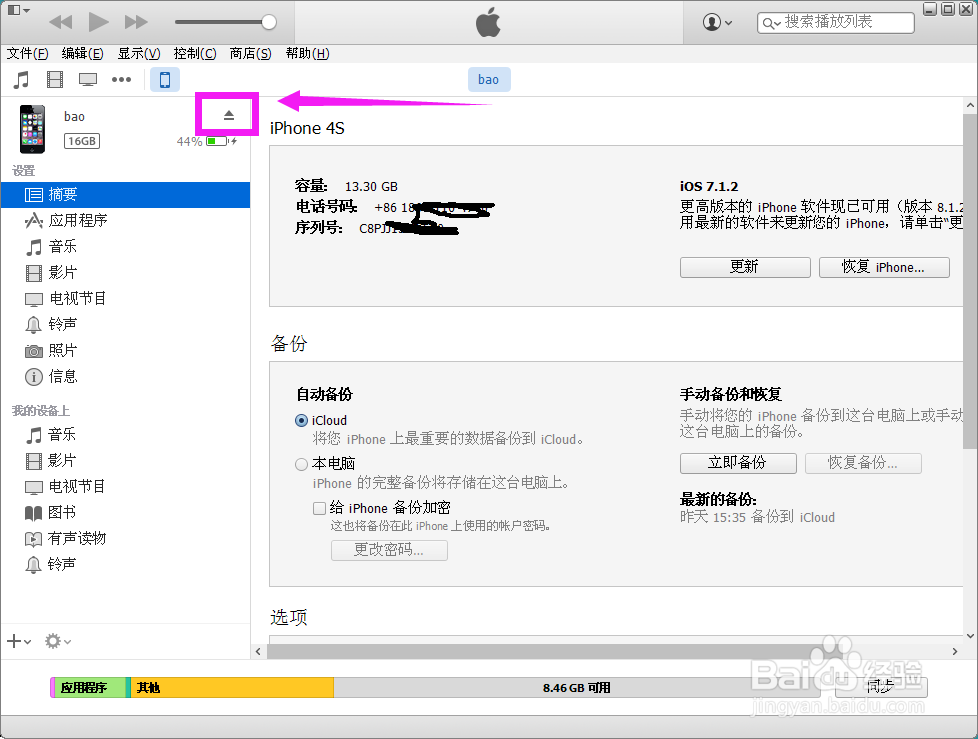Click the fast-forward button
This screenshot has width=978, height=739.
coord(136,22)
